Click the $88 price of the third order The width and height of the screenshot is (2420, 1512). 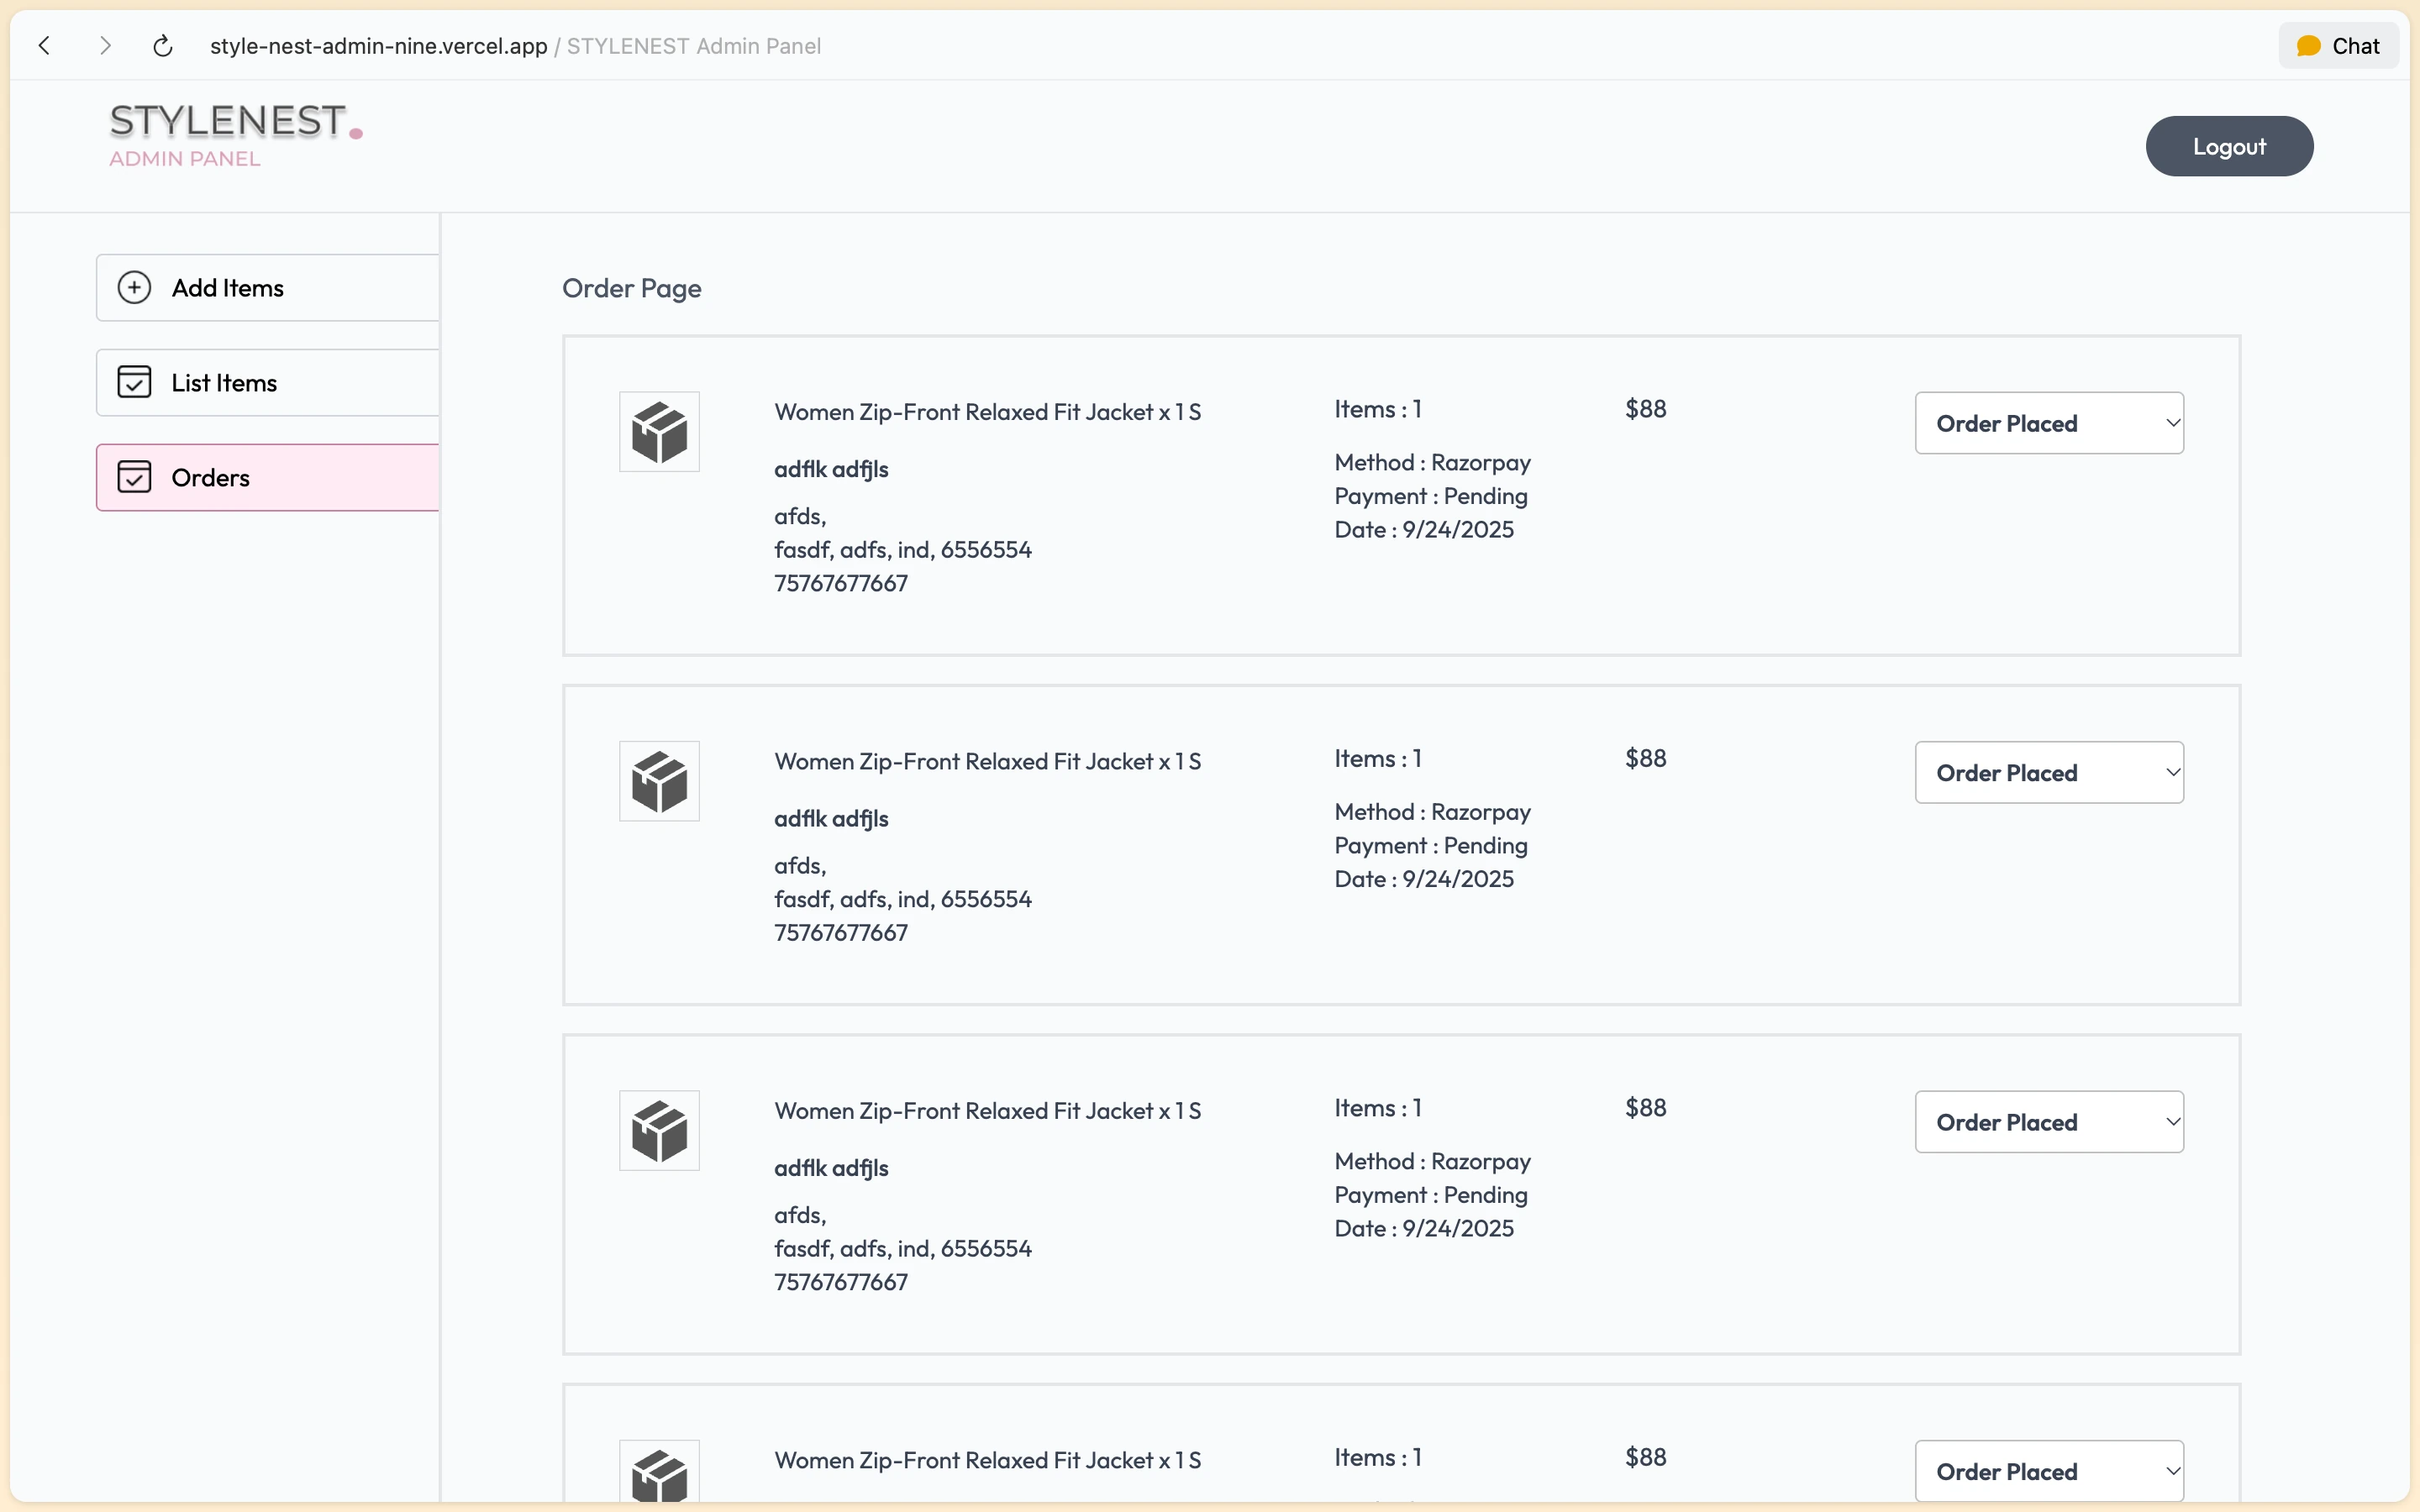click(x=1646, y=1108)
